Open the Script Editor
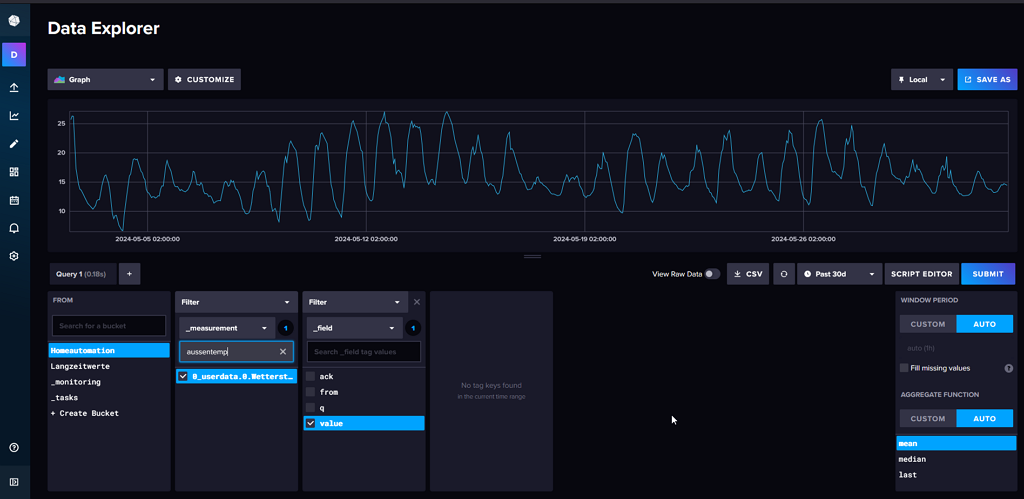Viewport: 1024px width, 499px height. (x=921, y=274)
